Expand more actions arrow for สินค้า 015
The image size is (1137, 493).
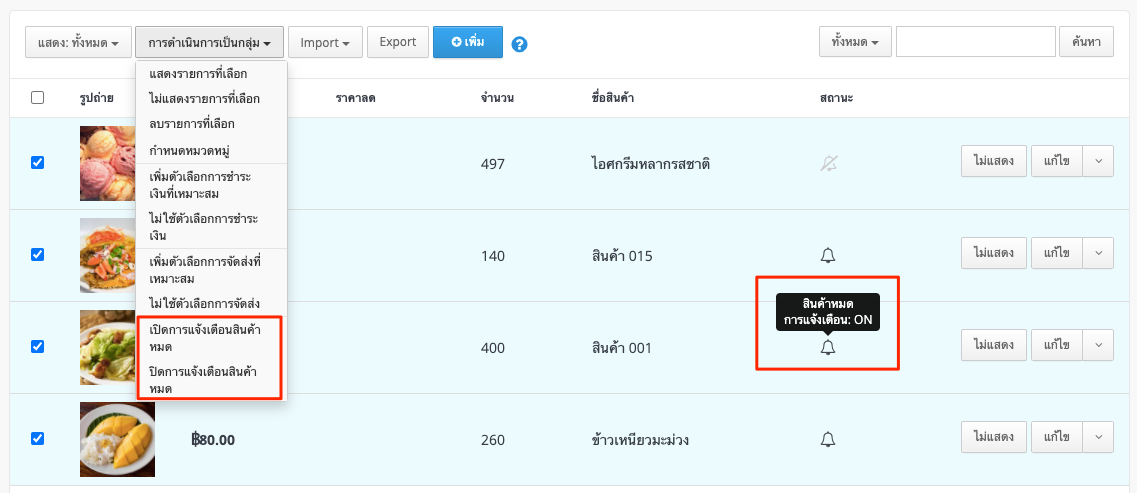tap(1098, 253)
